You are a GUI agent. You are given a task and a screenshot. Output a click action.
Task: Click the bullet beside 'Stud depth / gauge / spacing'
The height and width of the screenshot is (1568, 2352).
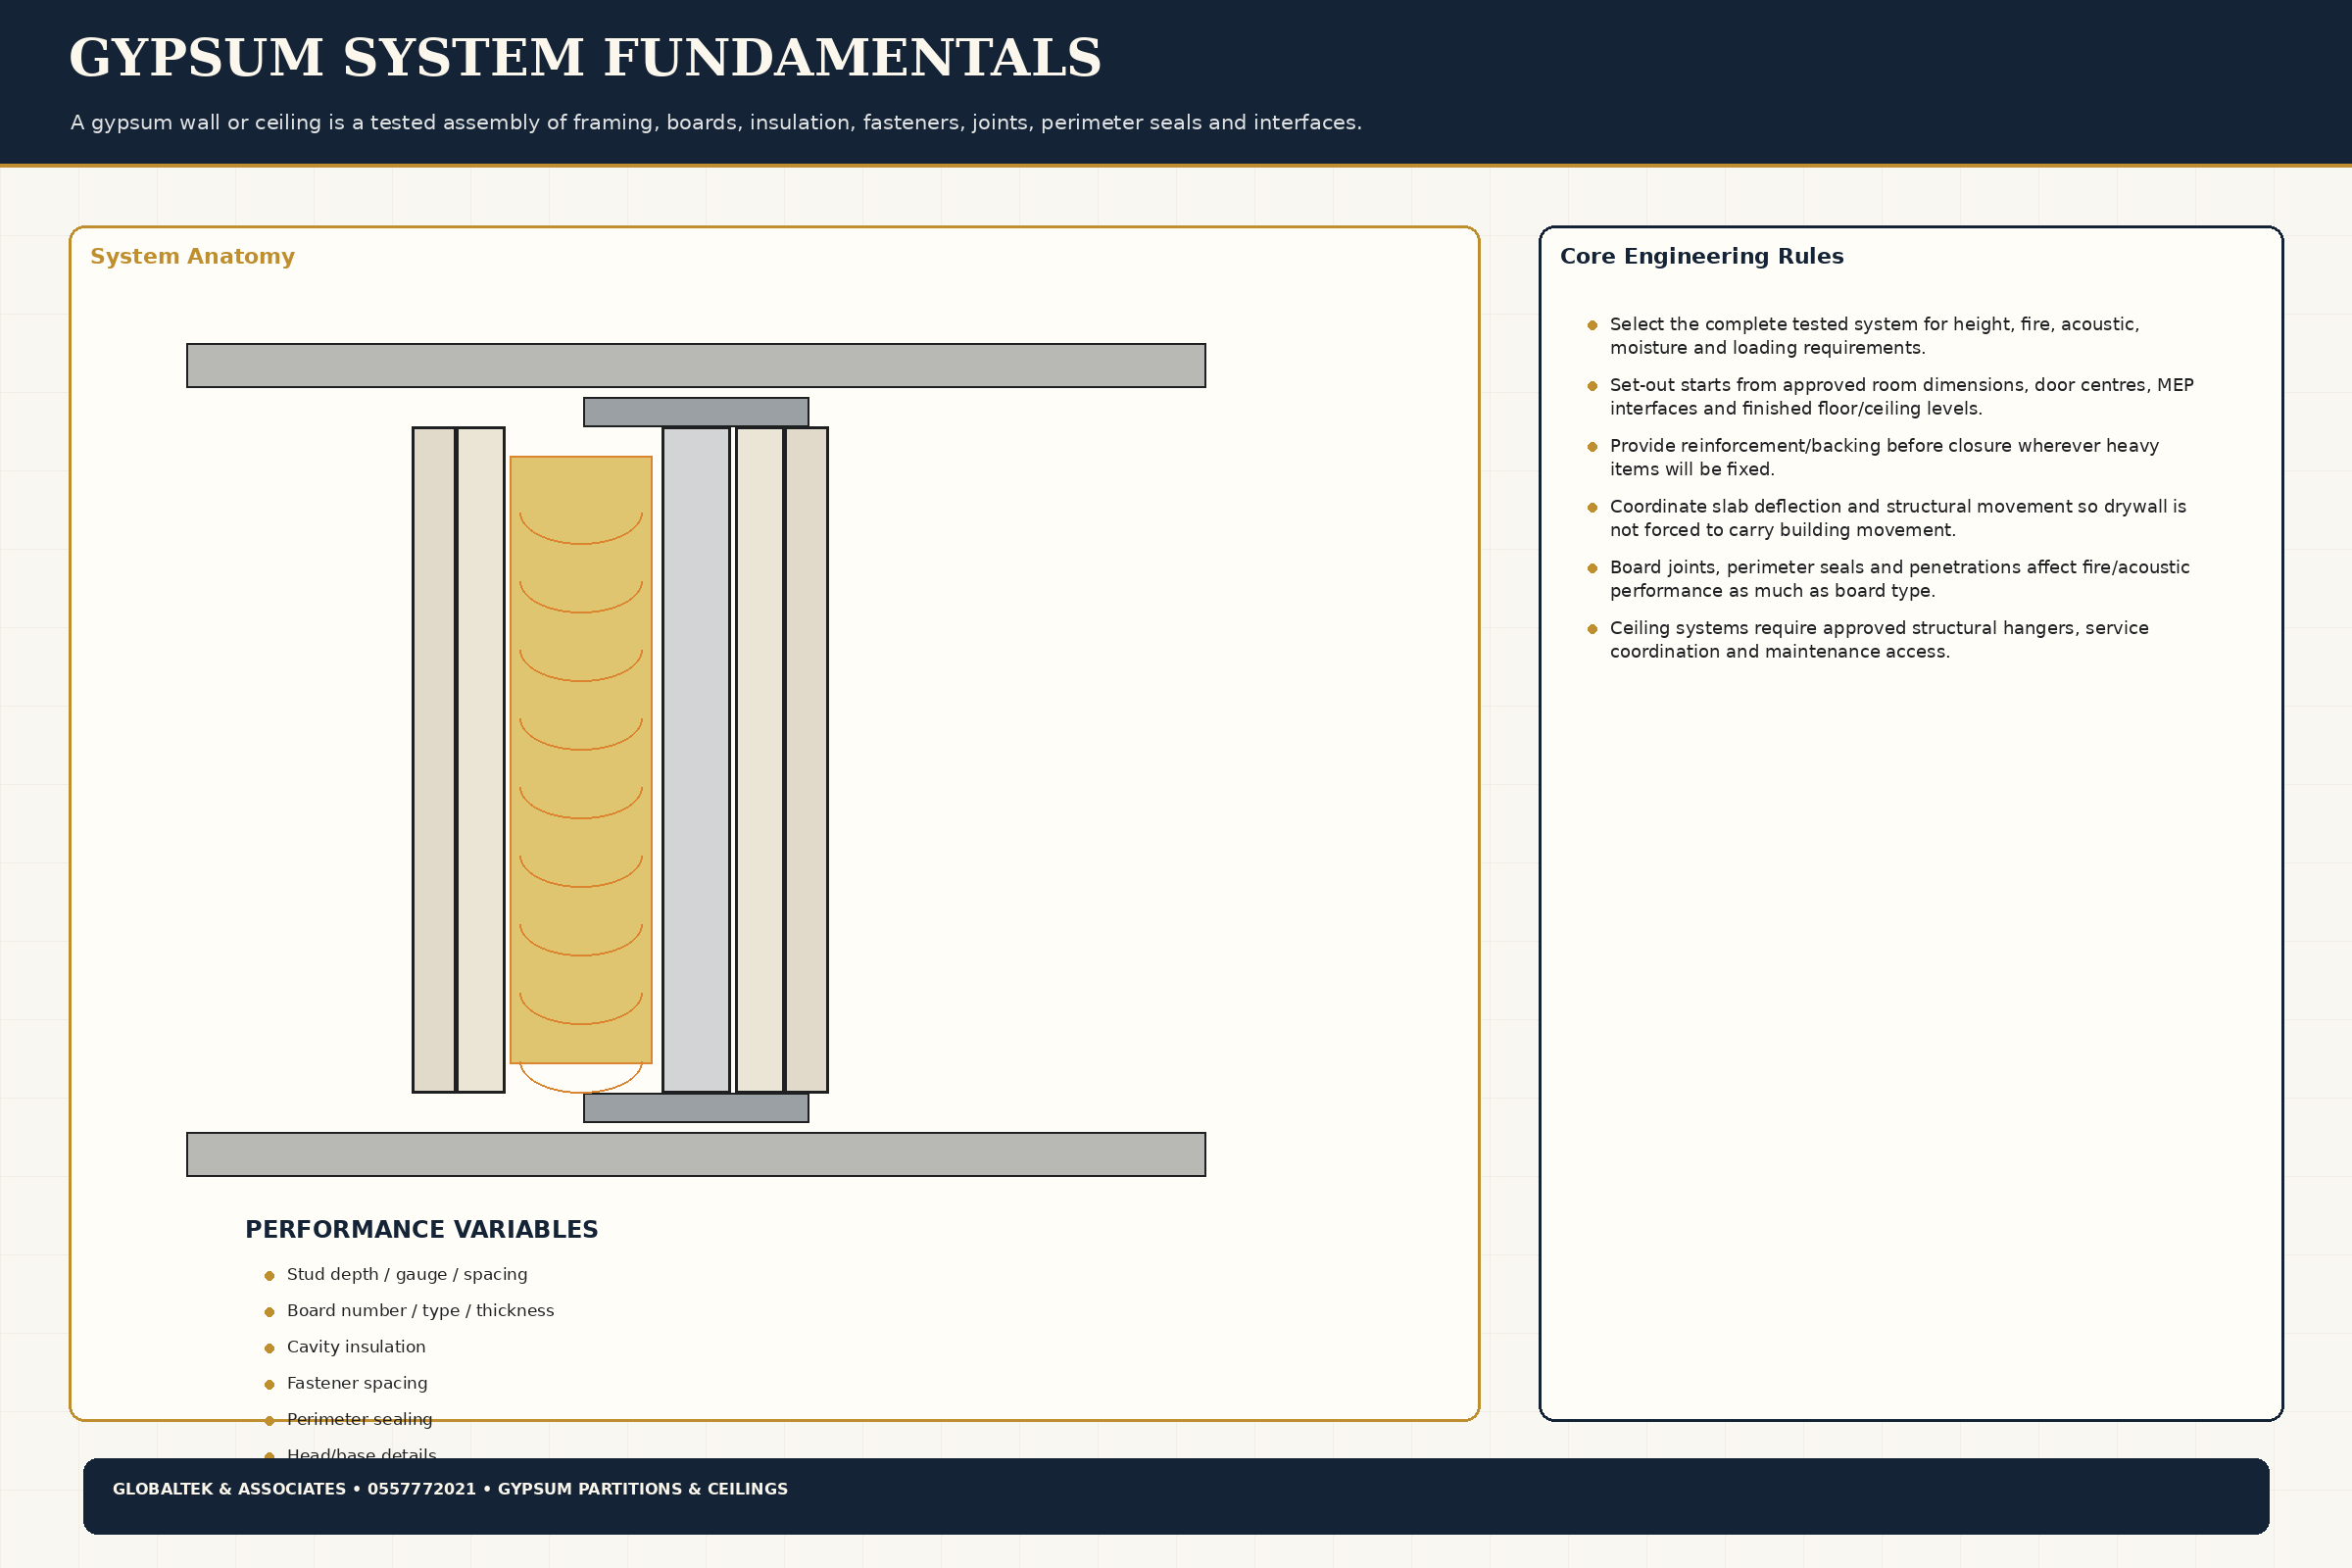click(269, 1275)
